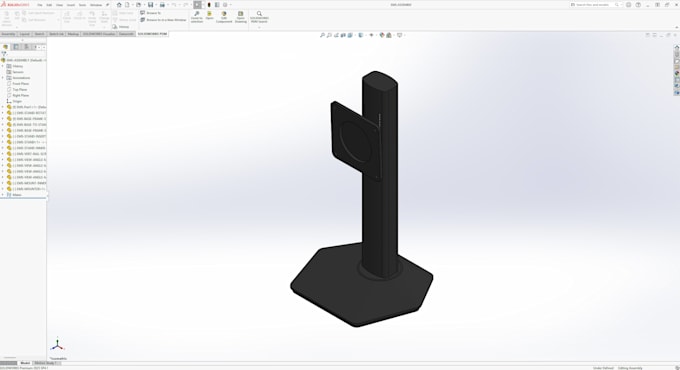This screenshot has height=370, width=680.
Task: Click Edit Component in the ribbon
Action: (x=224, y=17)
